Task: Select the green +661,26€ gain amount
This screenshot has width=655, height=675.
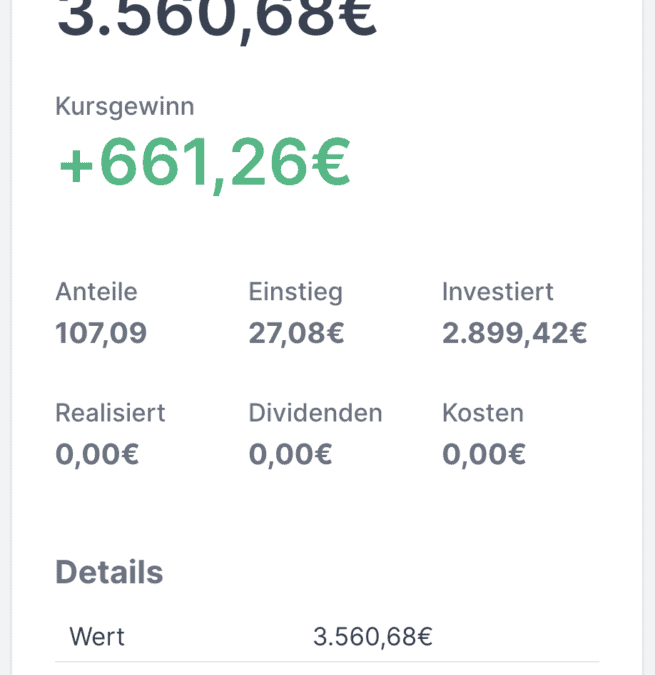Action: (205, 164)
